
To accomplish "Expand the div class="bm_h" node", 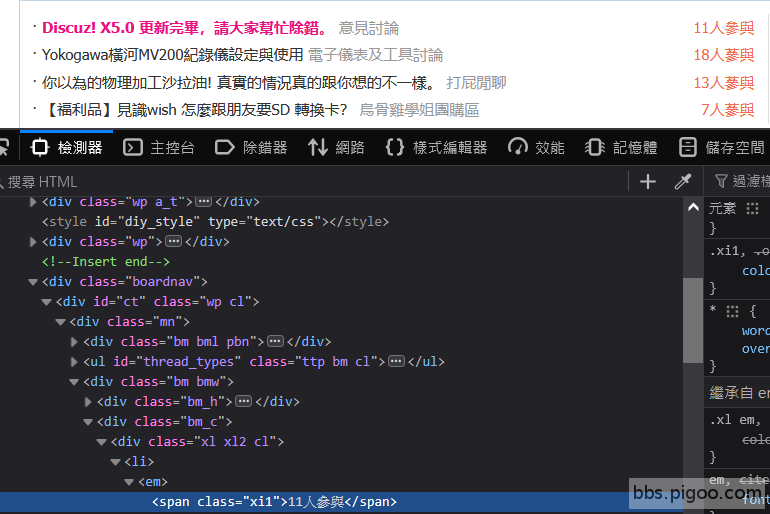I will (88, 402).
